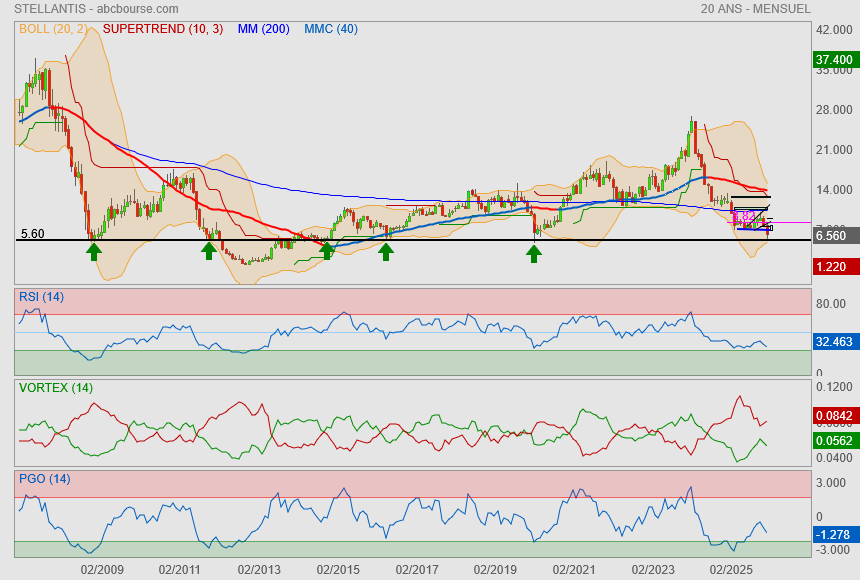Click the blue PGO value tag -1.278
Screen dimensions: 860x580
pos(833,535)
